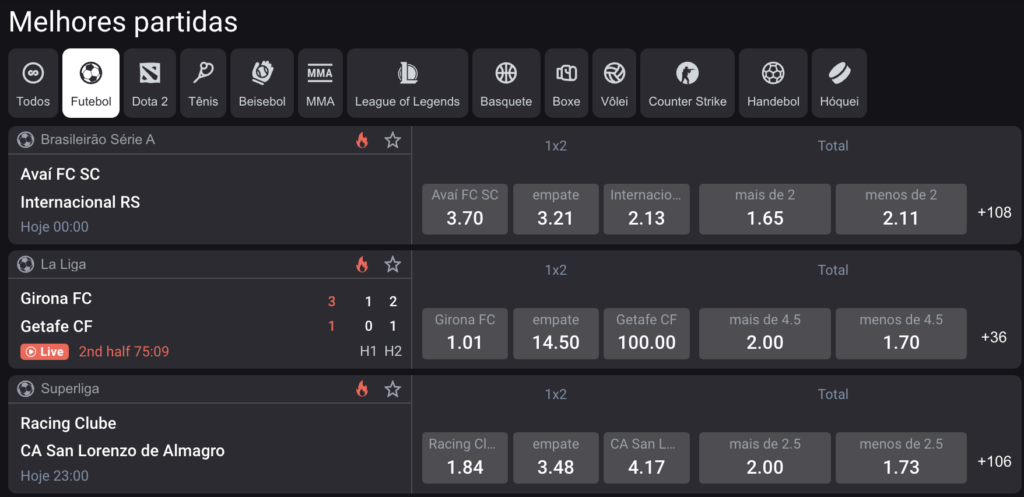Select mais de 2 odds 1.65
The image size is (1024, 497).
click(765, 209)
